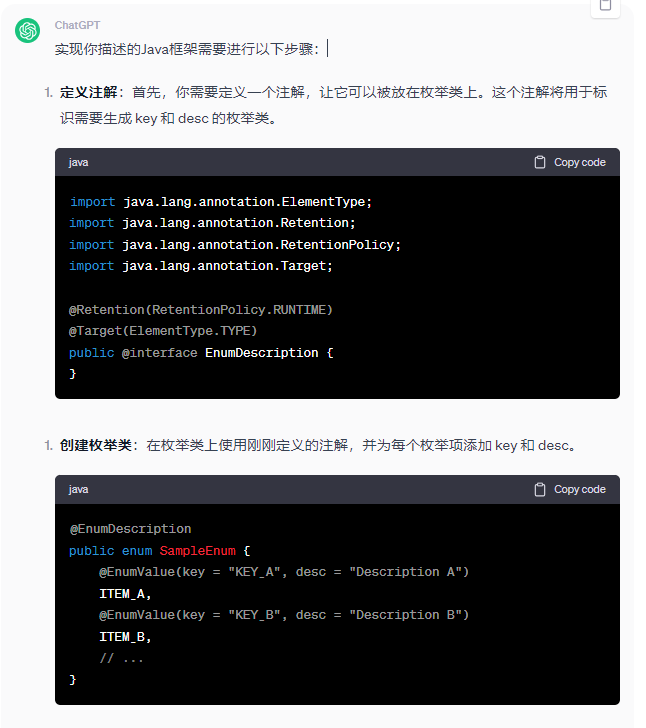Click the java label on the second code block
This screenshot has width=646, height=728.
[x=78, y=489]
